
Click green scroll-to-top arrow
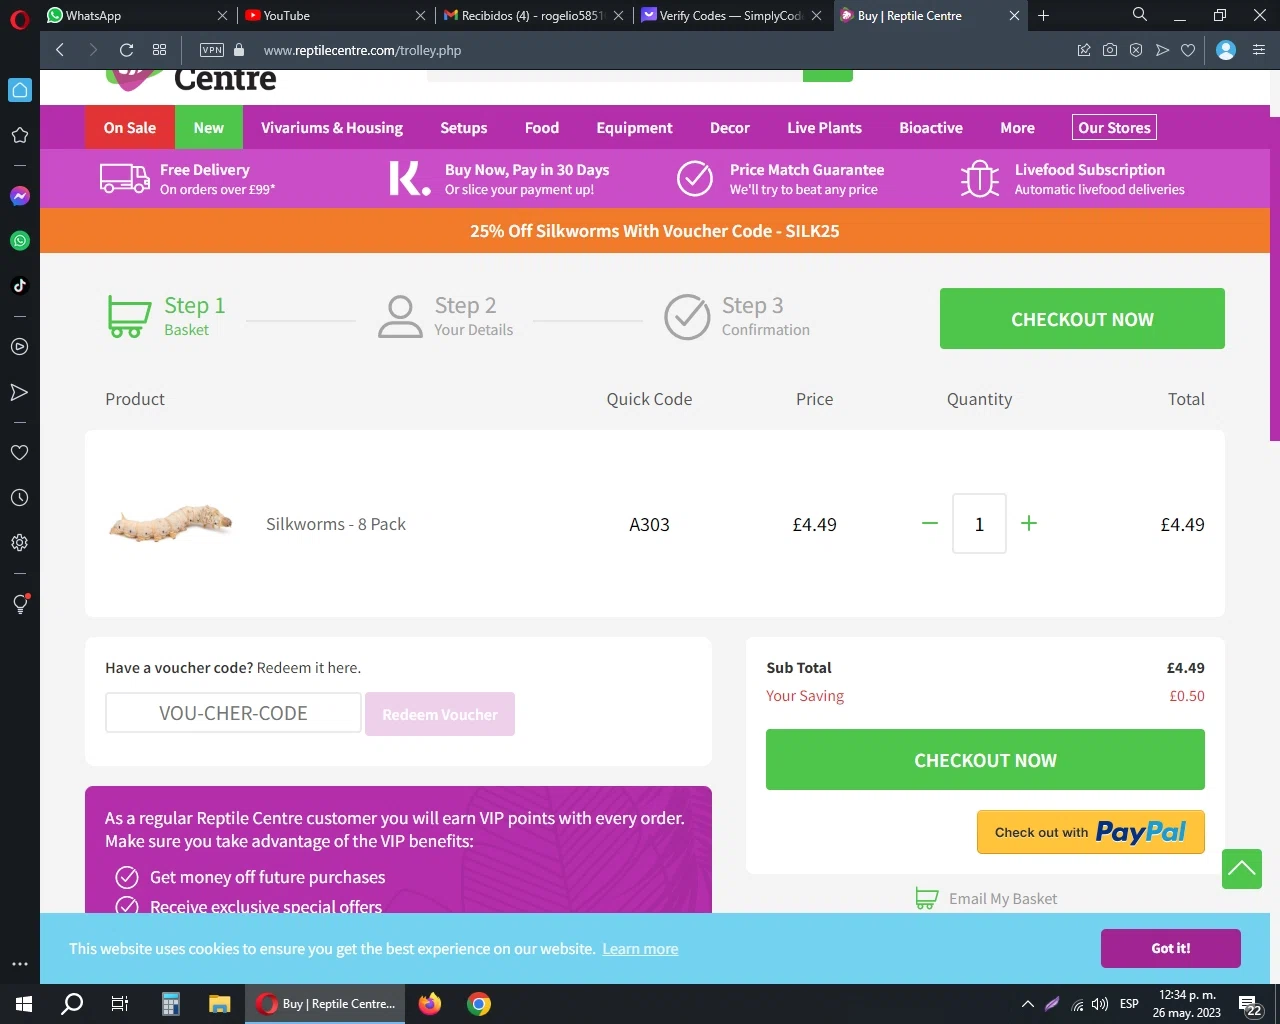[1242, 868]
